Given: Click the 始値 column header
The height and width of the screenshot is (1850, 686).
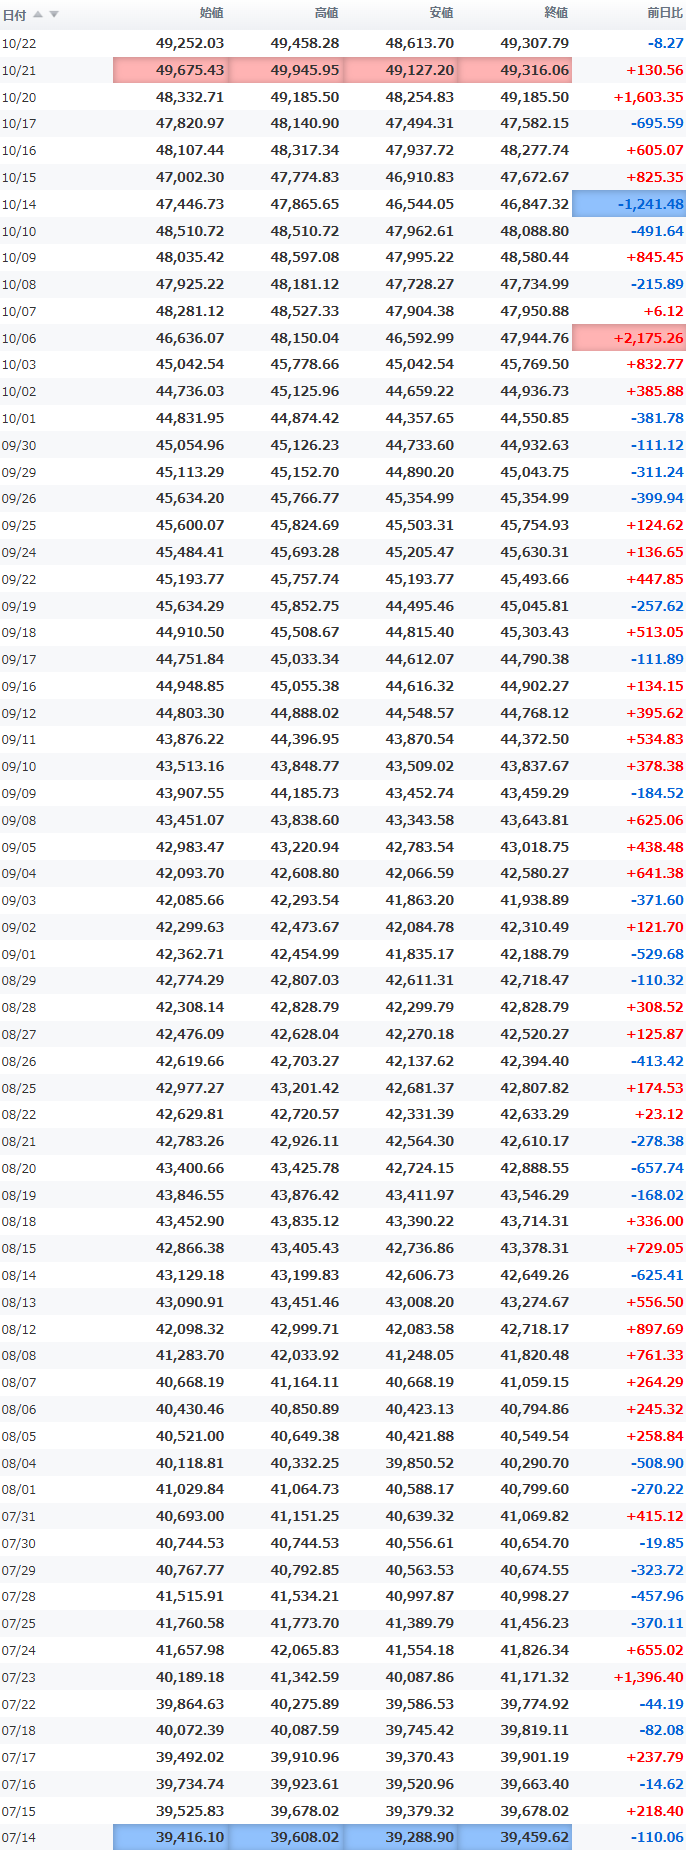Looking at the screenshot, I should 211,13.
